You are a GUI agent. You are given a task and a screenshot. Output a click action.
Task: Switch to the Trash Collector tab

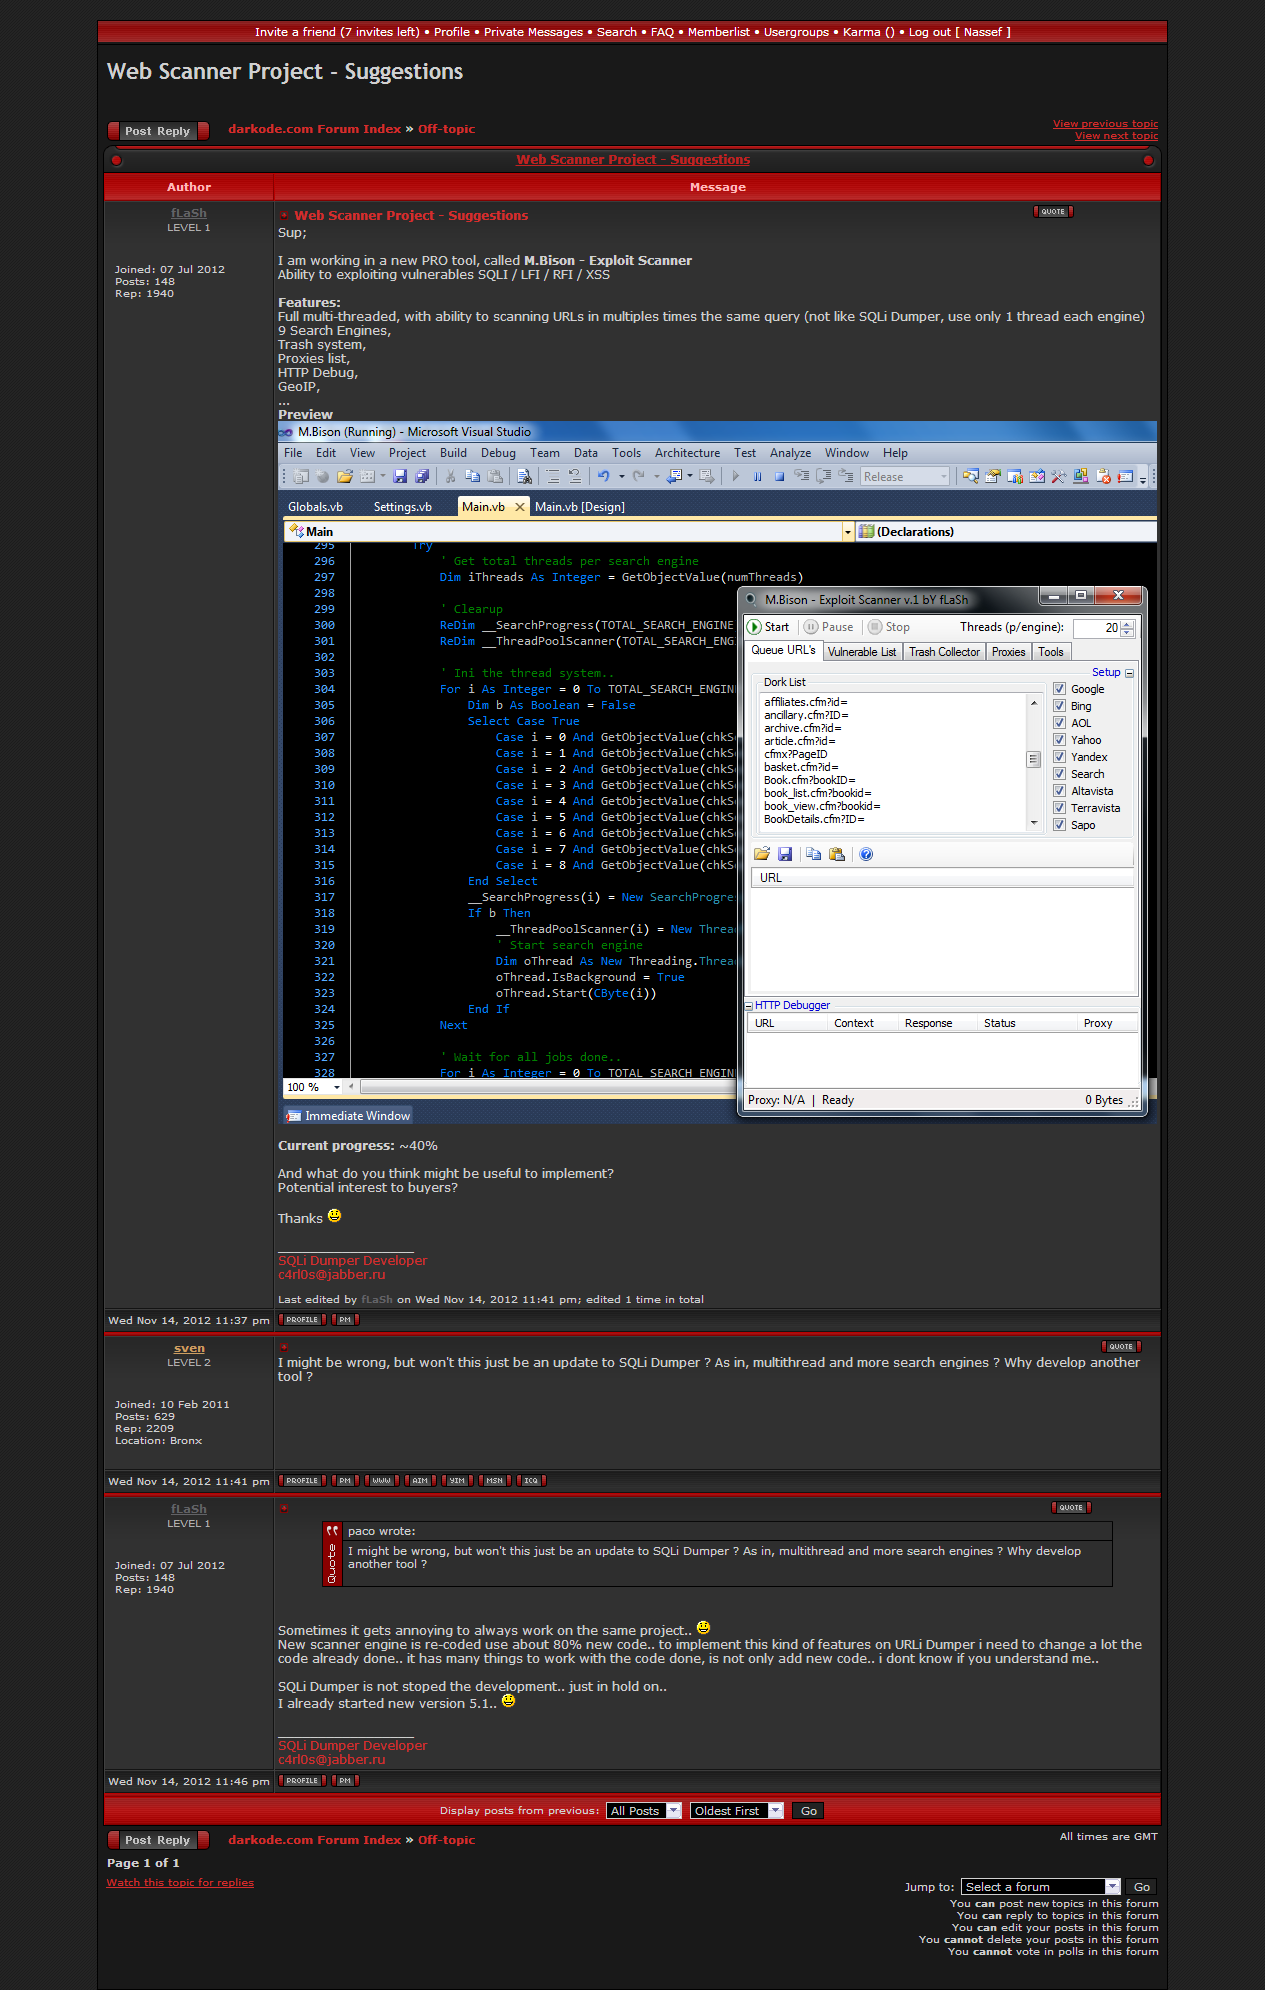click(x=944, y=652)
